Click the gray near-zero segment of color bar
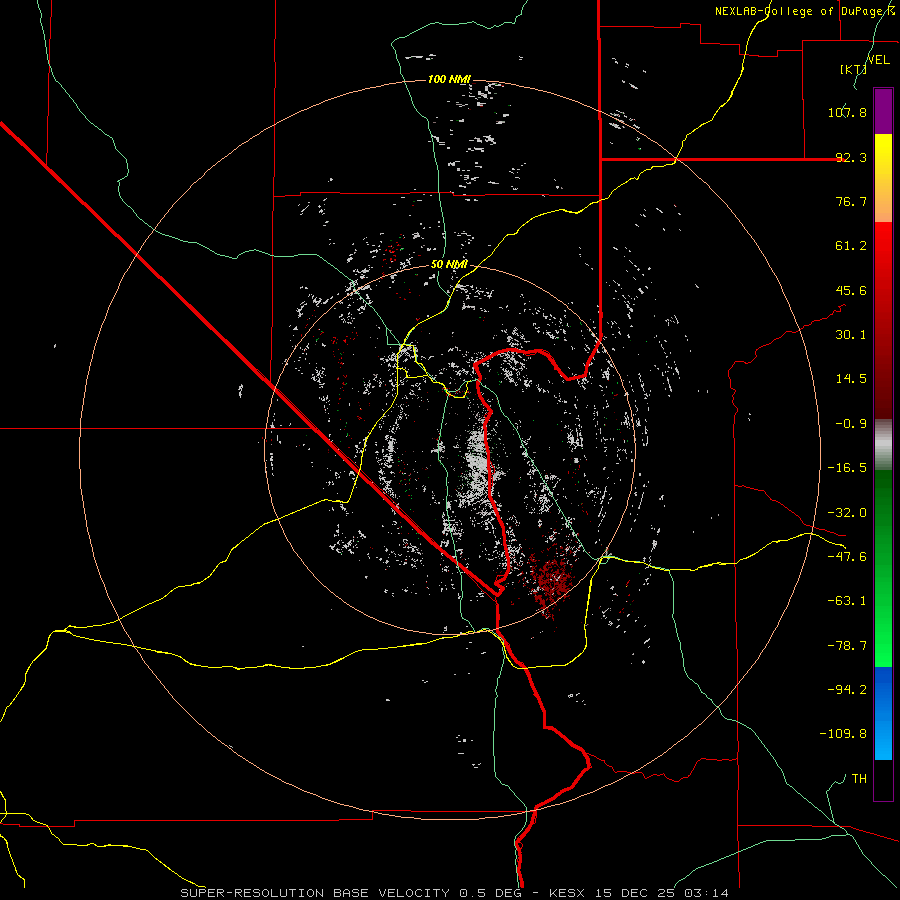 pyautogui.click(x=883, y=444)
